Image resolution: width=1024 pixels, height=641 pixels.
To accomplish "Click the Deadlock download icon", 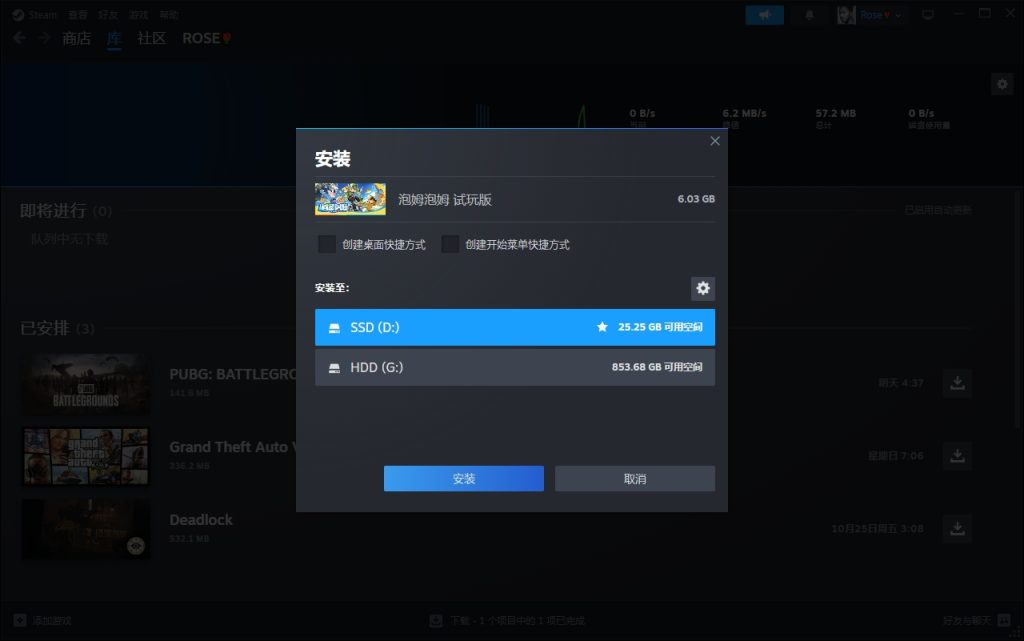I will pyautogui.click(x=957, y=529).
